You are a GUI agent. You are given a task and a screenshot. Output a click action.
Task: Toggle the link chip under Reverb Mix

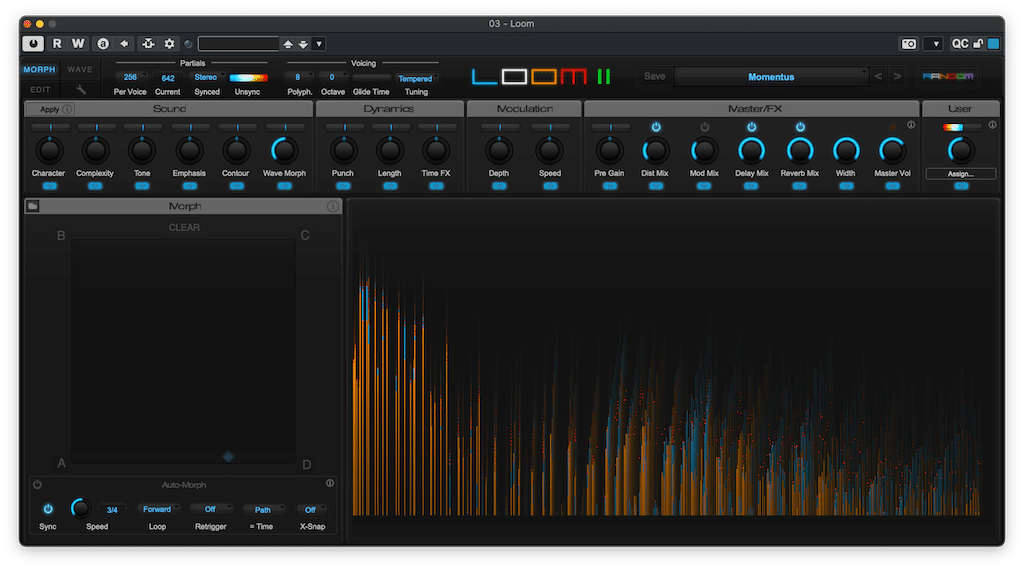click(x=799, y=186)
